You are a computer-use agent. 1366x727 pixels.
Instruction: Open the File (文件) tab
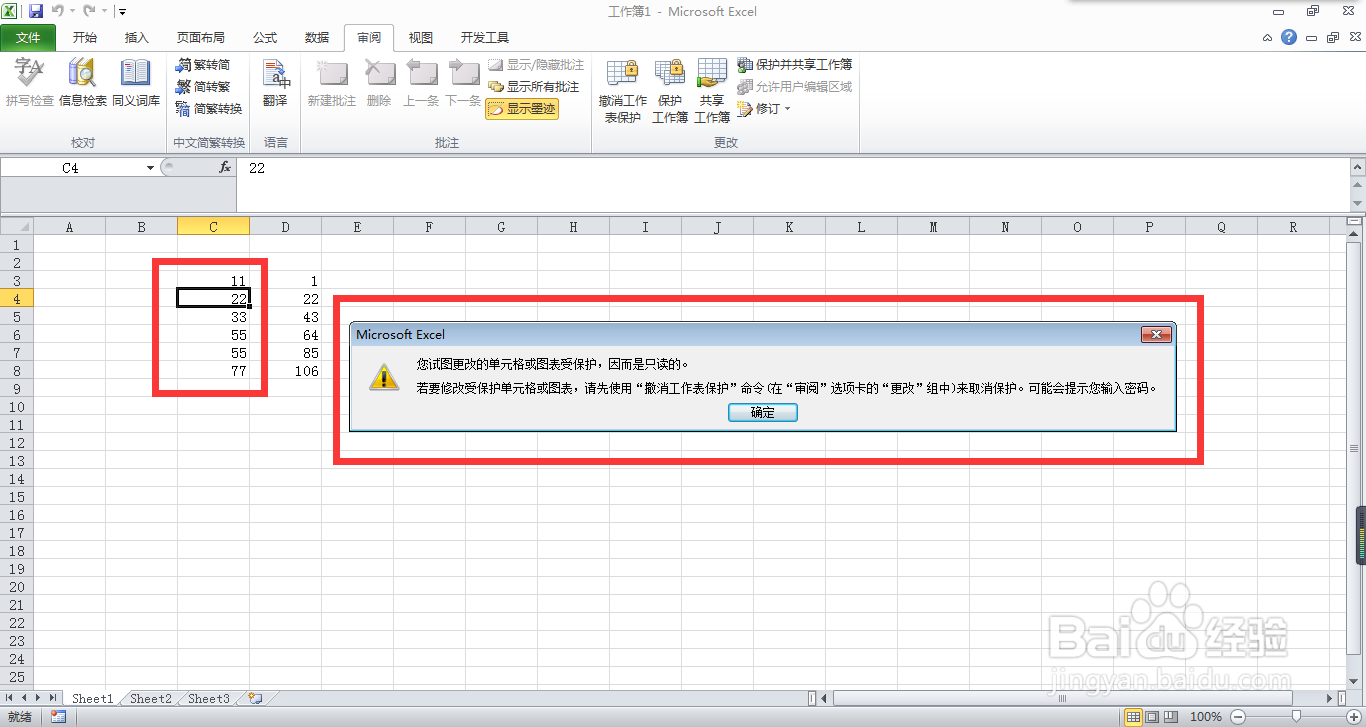click(x=29, y=38)
